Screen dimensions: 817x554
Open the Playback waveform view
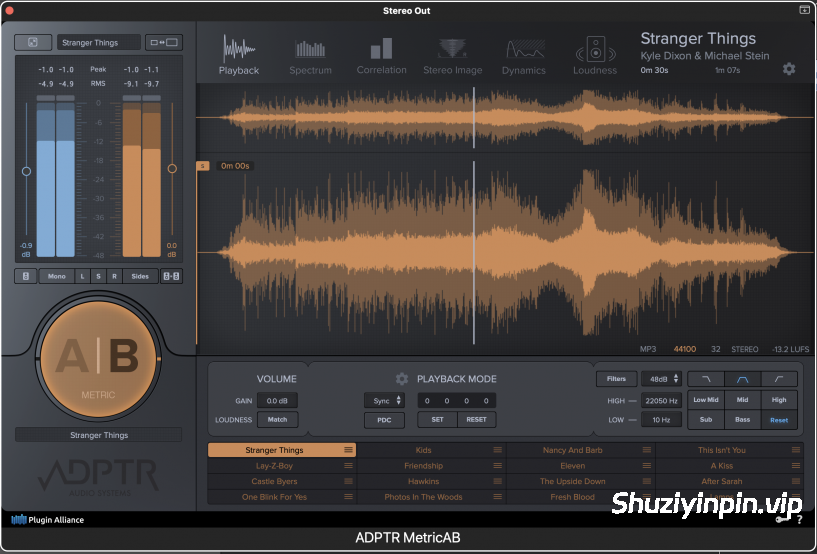click(239, 55)
